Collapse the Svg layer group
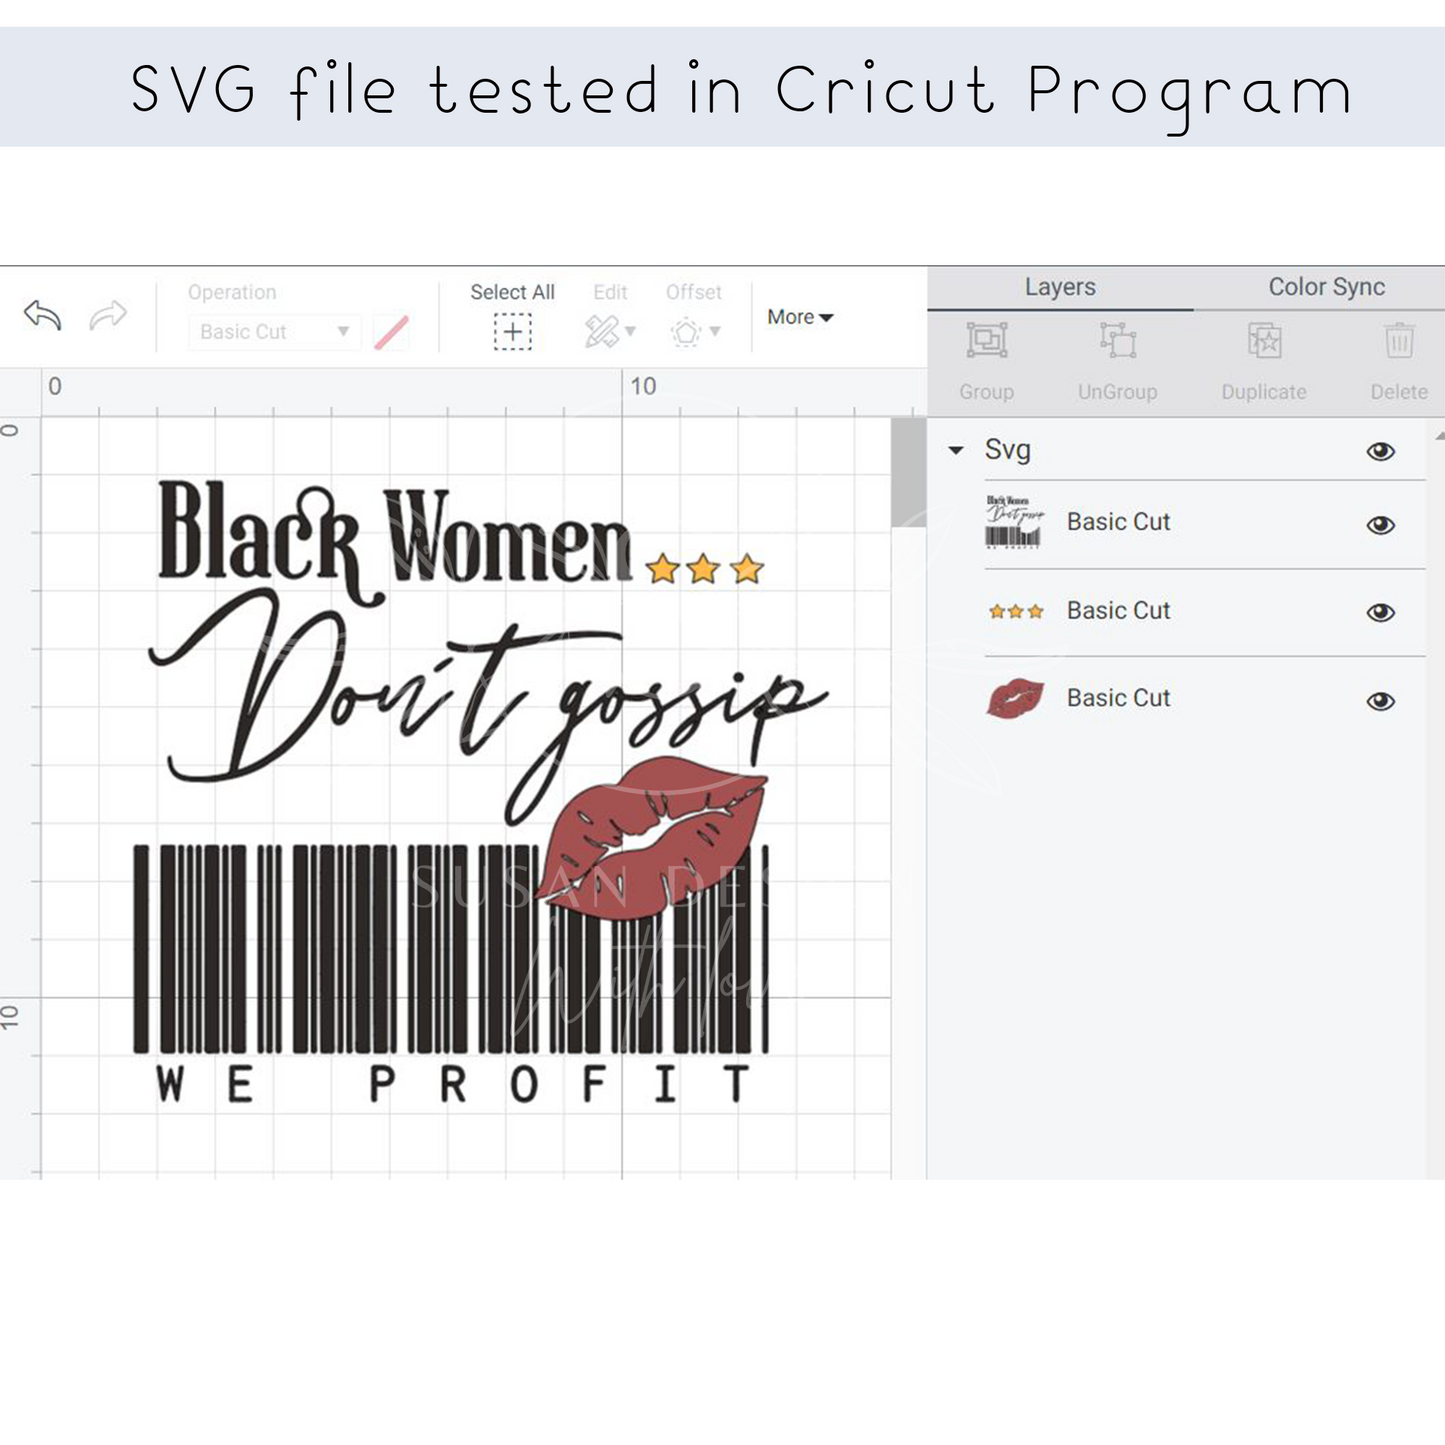This screenshot has width=1445, height=1445. click(956, 451)
